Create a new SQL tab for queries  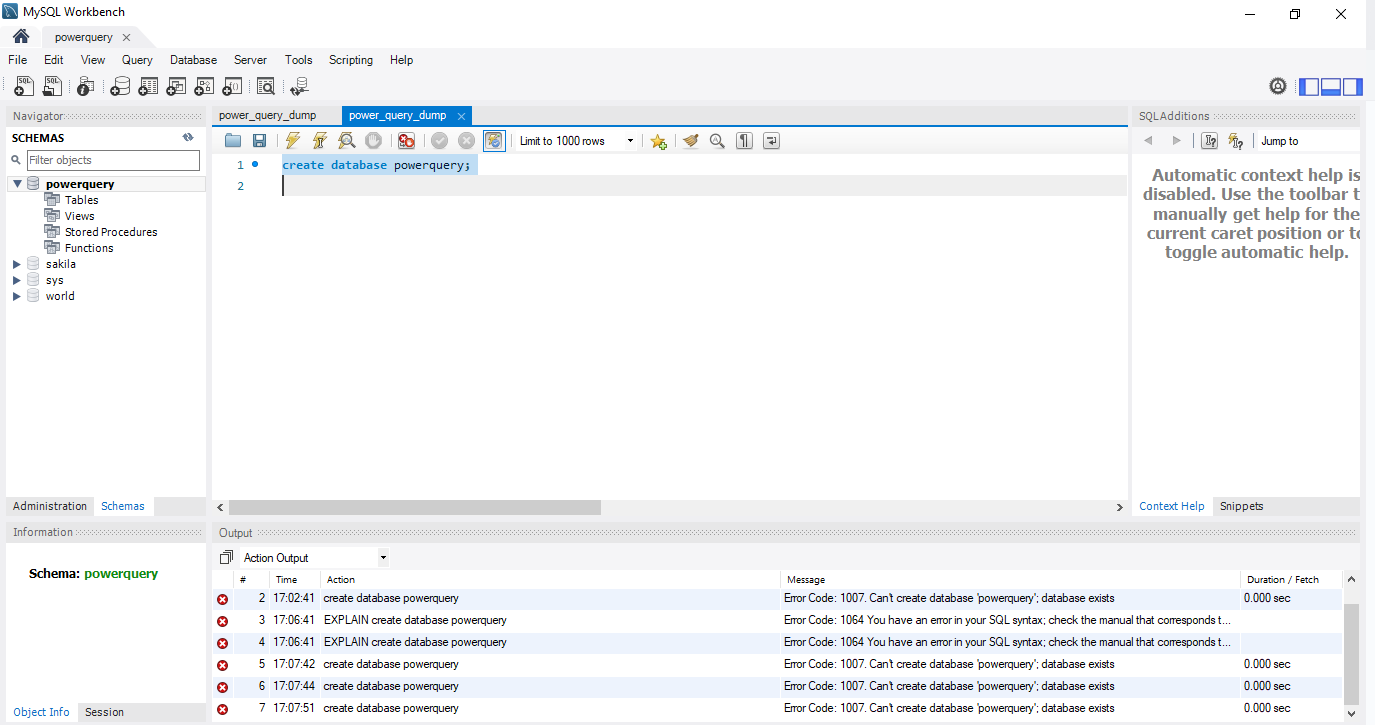pos(24,87)
